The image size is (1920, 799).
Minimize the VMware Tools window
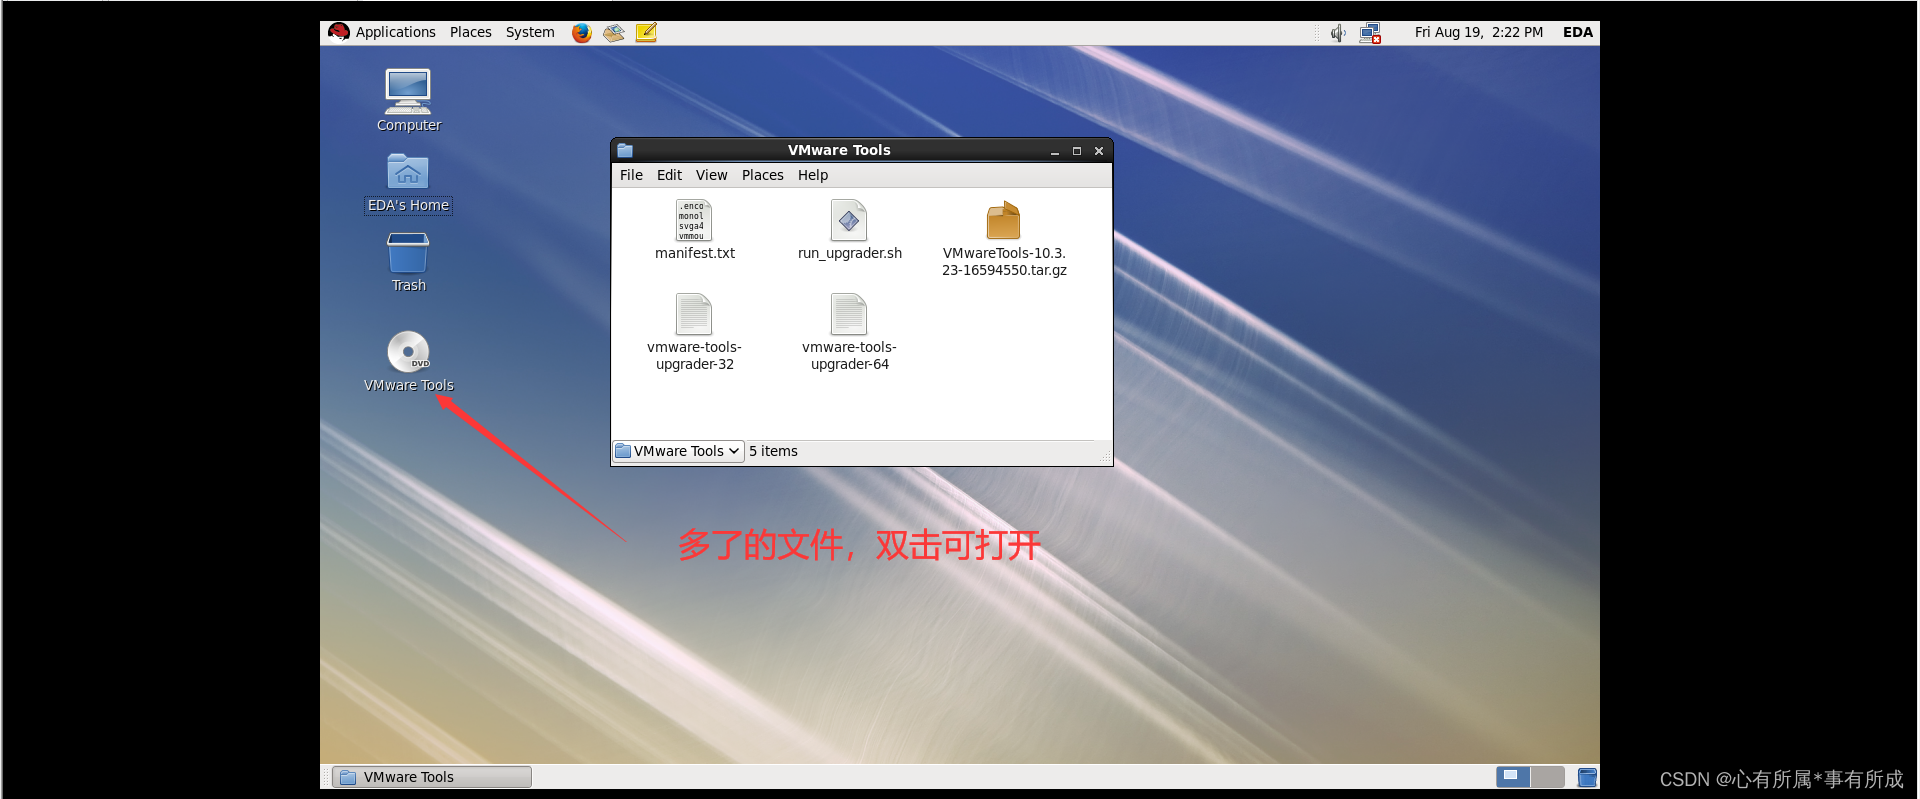point(1054,151)
